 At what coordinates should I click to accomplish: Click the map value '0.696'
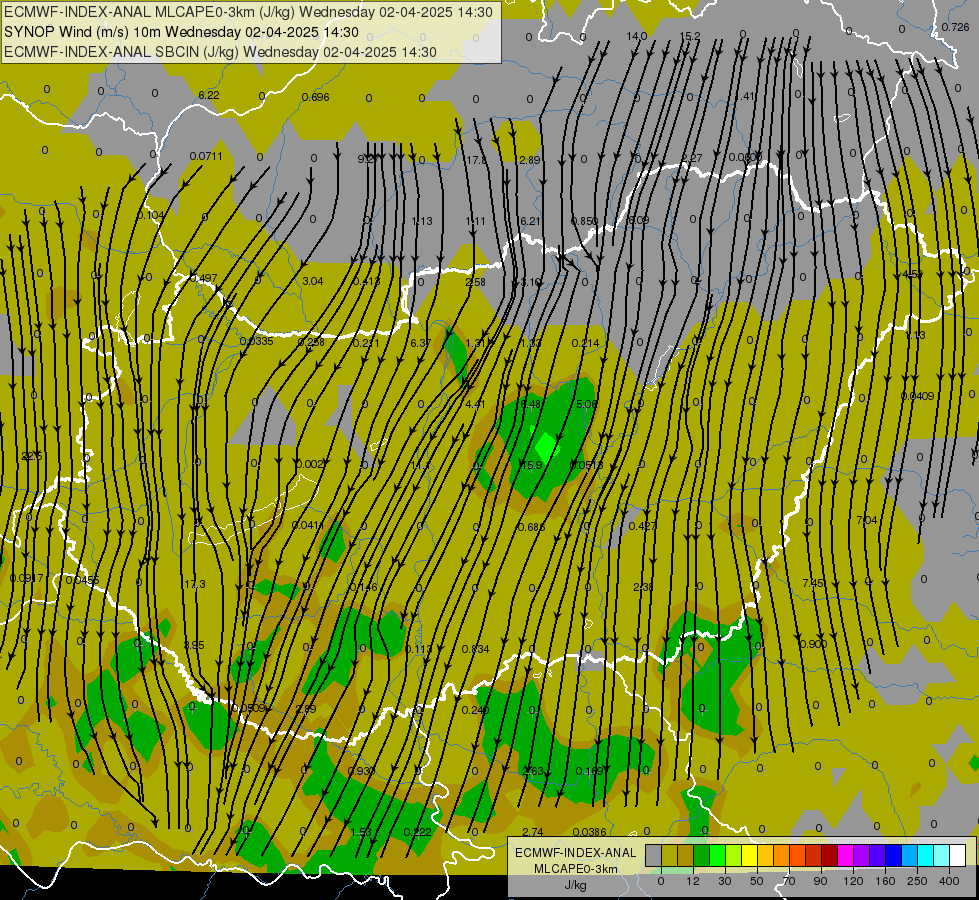tap(315, 97)
